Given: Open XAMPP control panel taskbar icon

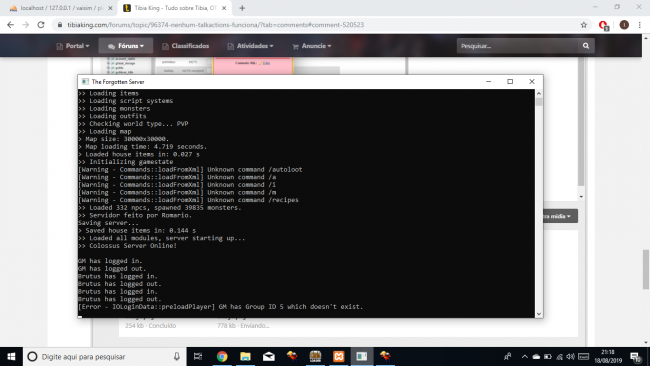Looking at the screenshot, I should [338, 356].
